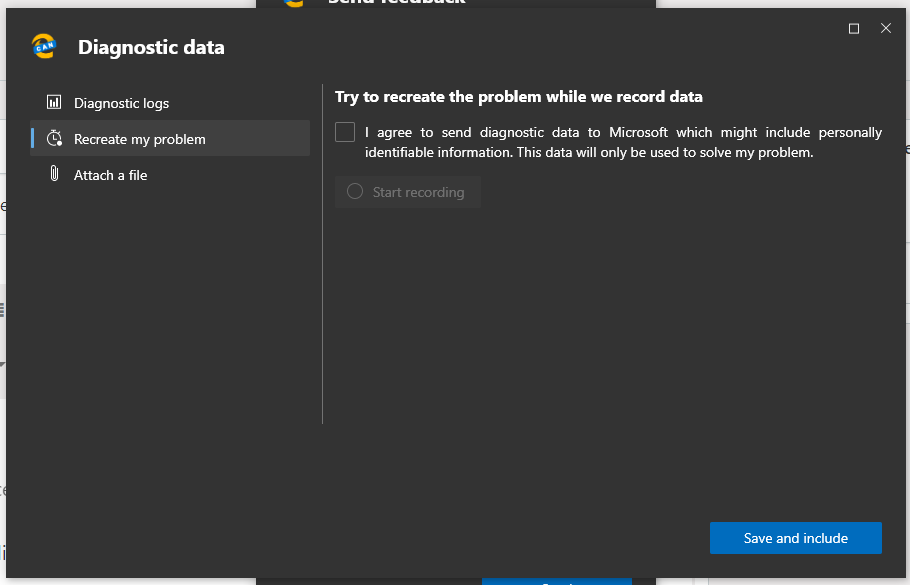Open the Diagnostic logs section
910x585 pixels.
pyautogui.click(x=121, y=103)
